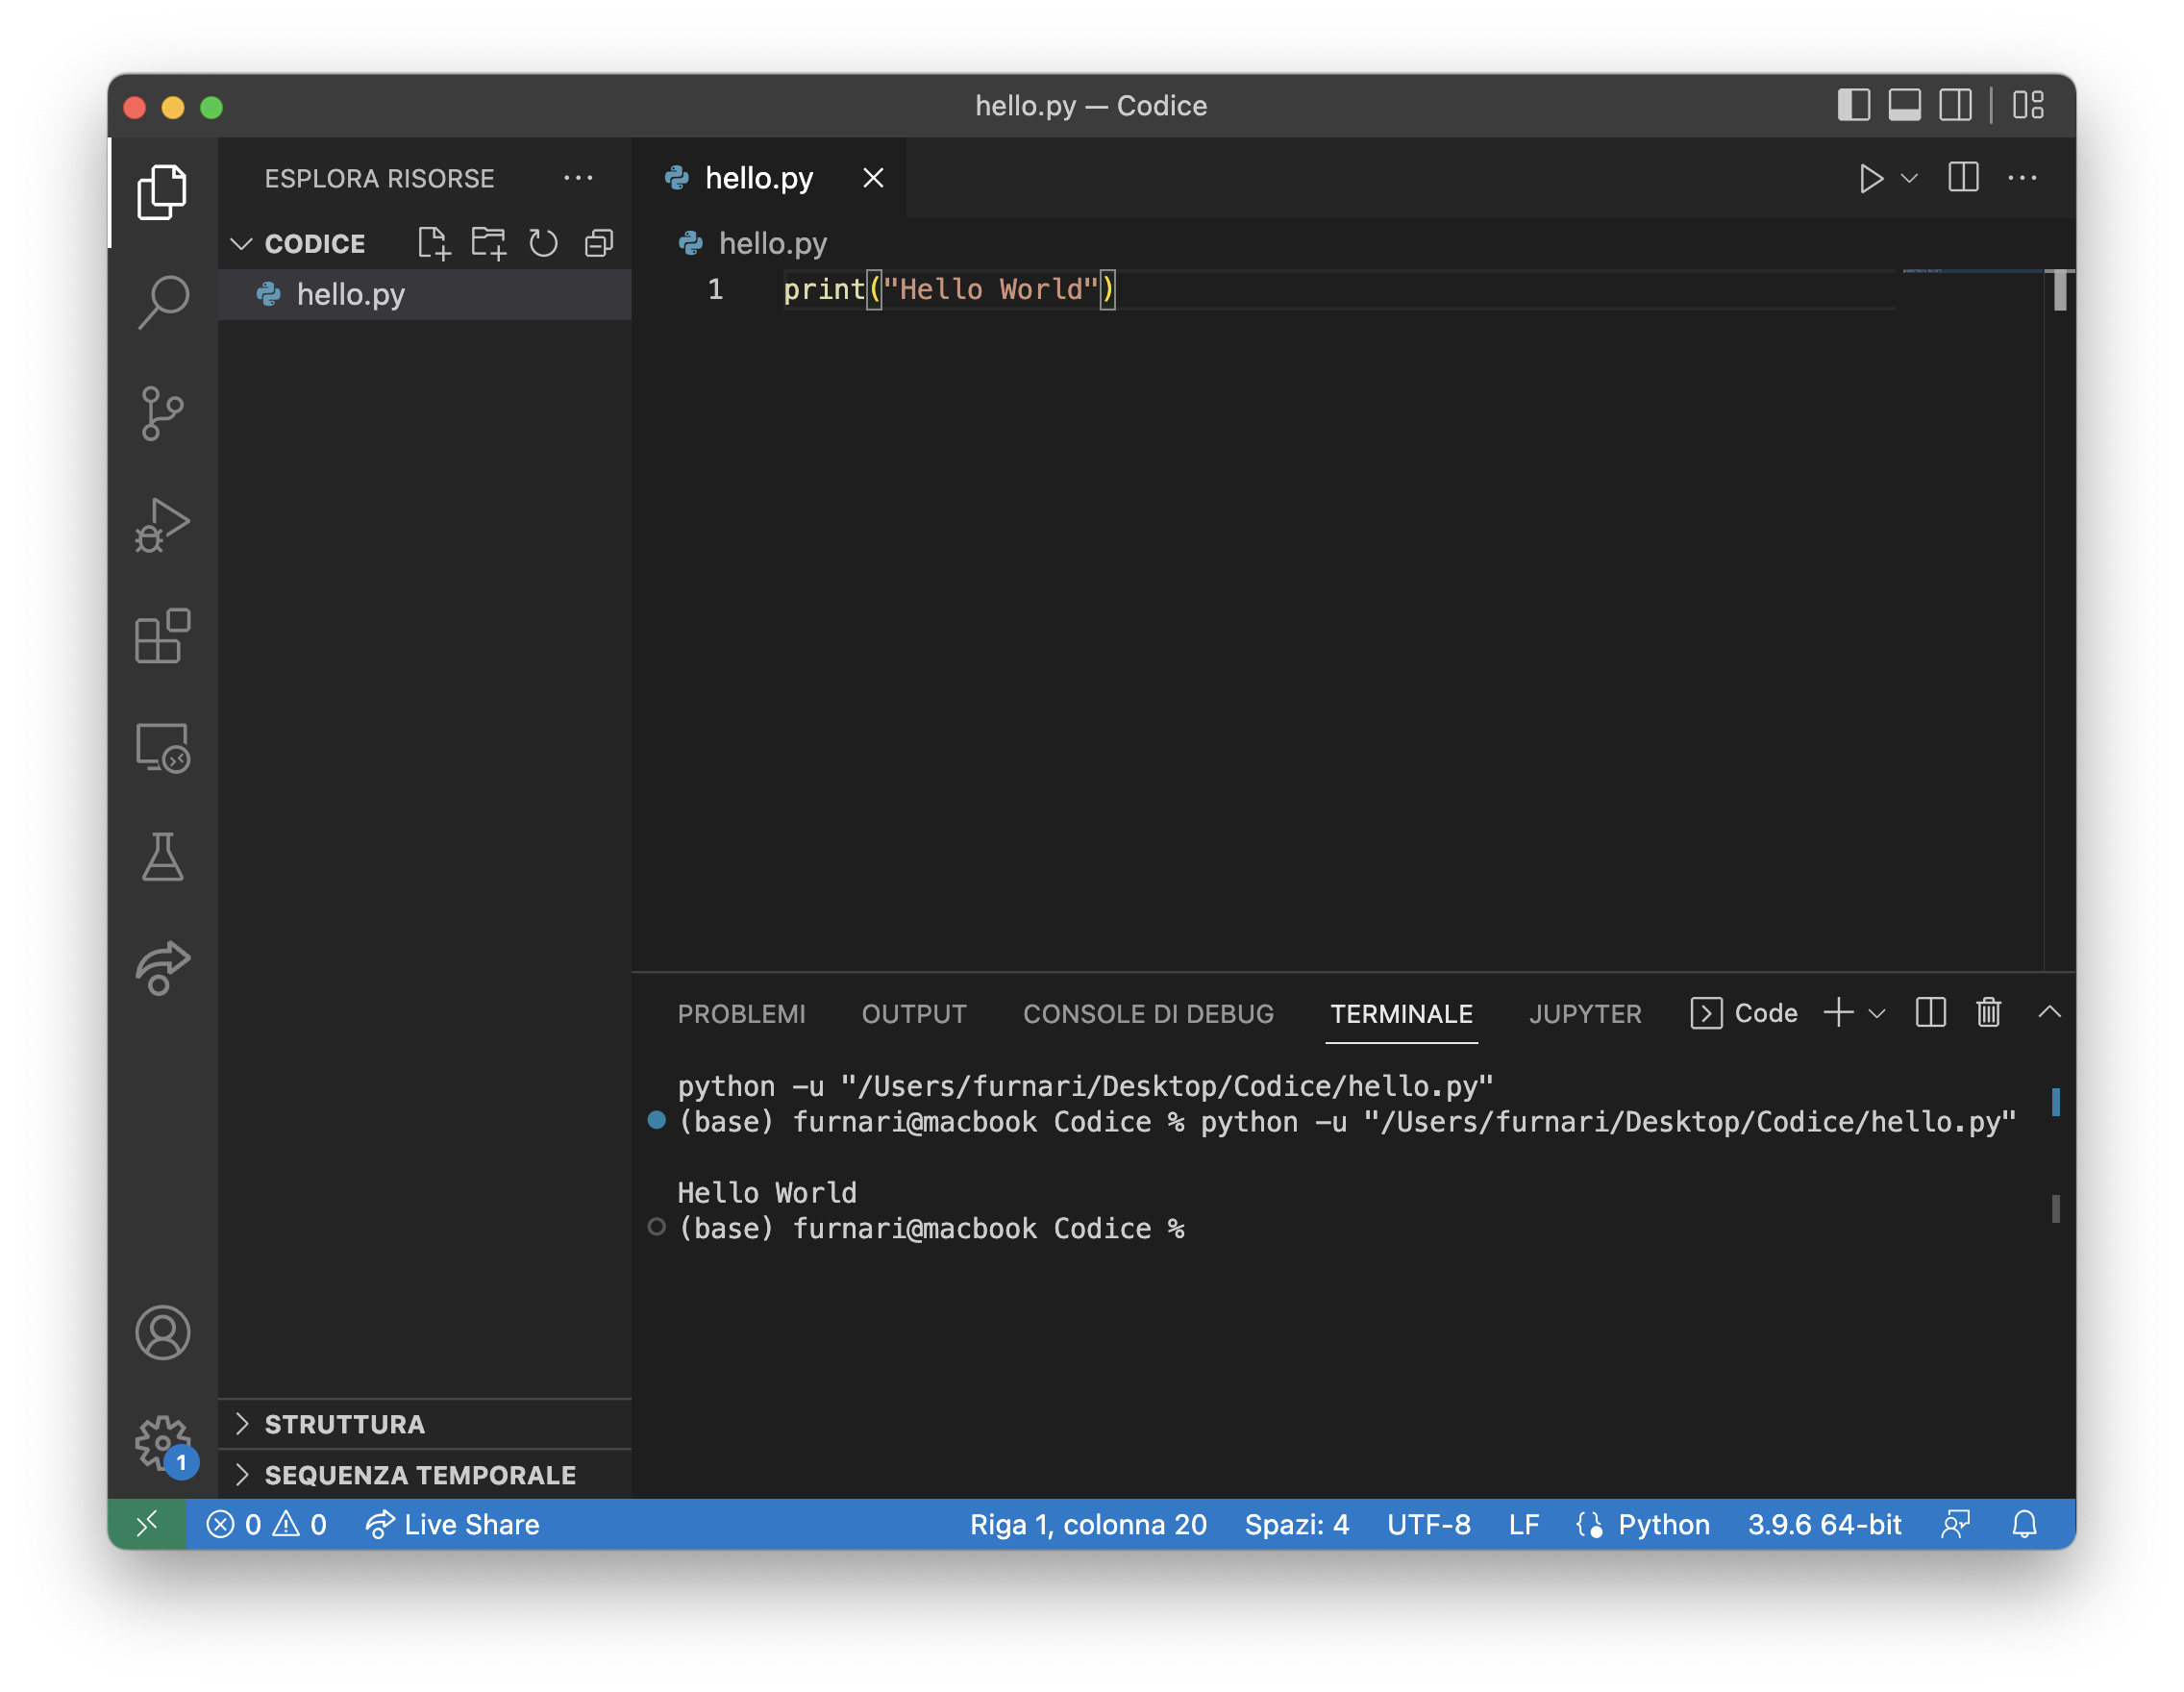Switch to the CONSOLE DI DEBUG tab
The height and width of the screenshot is (1692, 2184).
tap(1148, 1014)
